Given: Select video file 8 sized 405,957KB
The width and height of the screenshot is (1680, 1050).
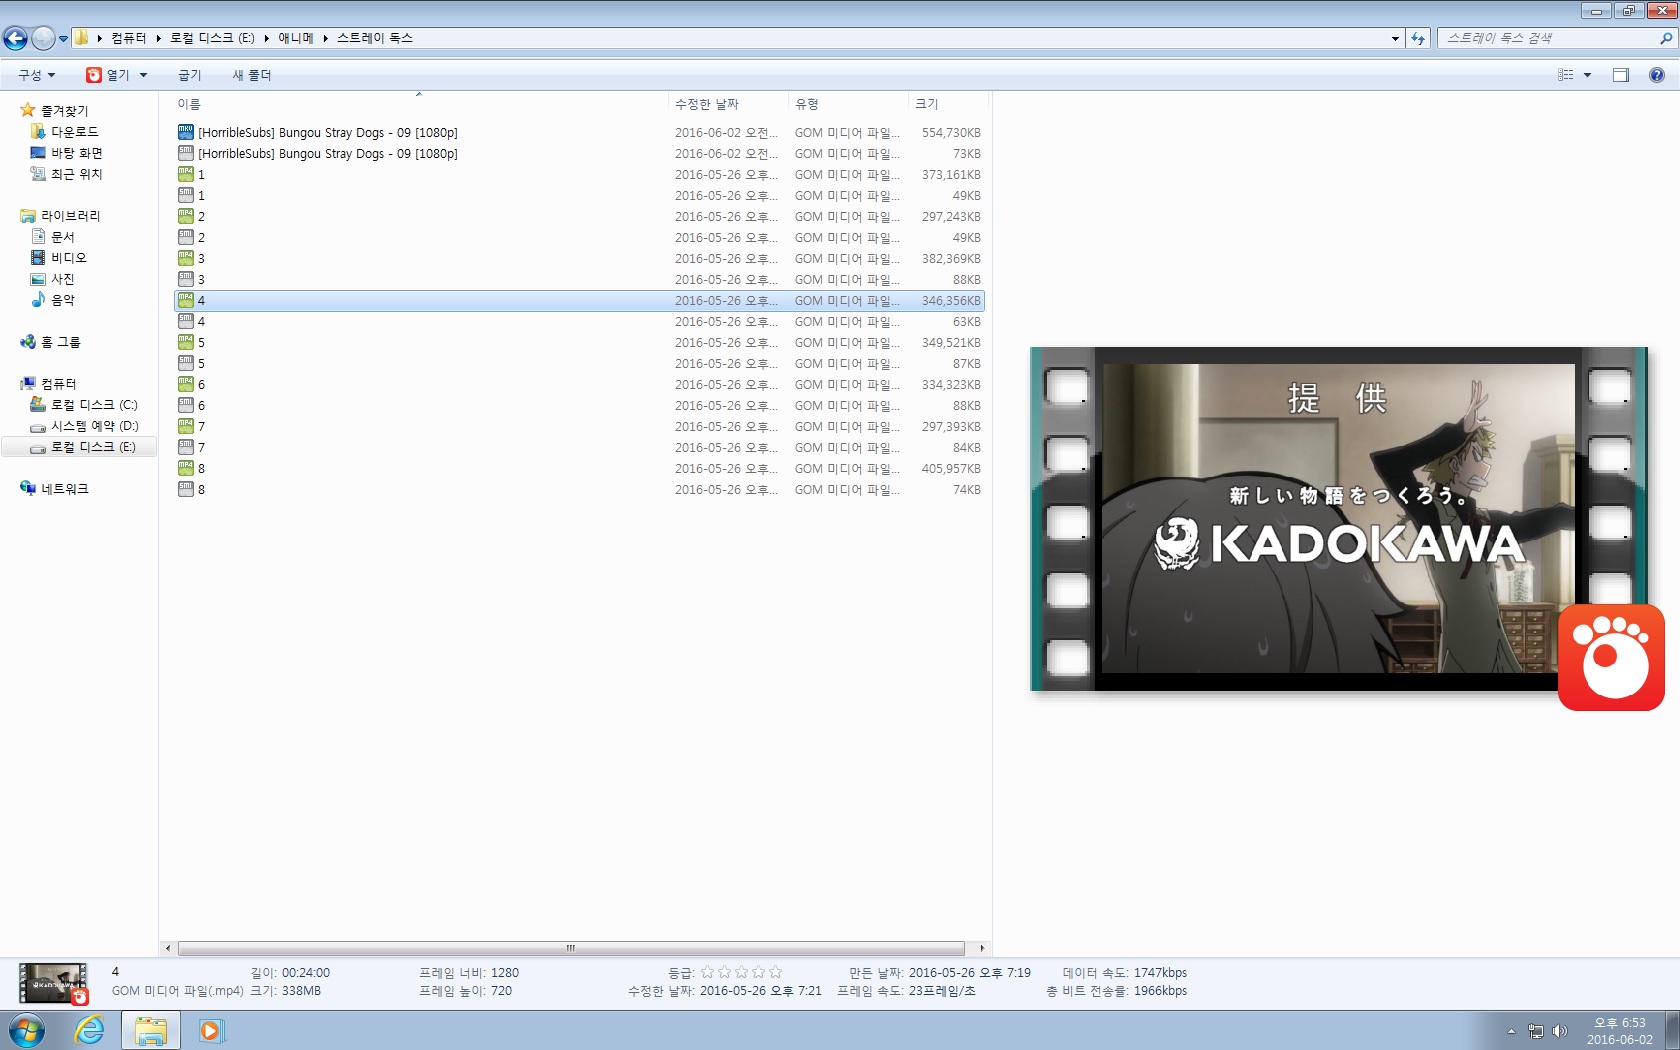Looking at the screenshot, I should coord(580,468).
